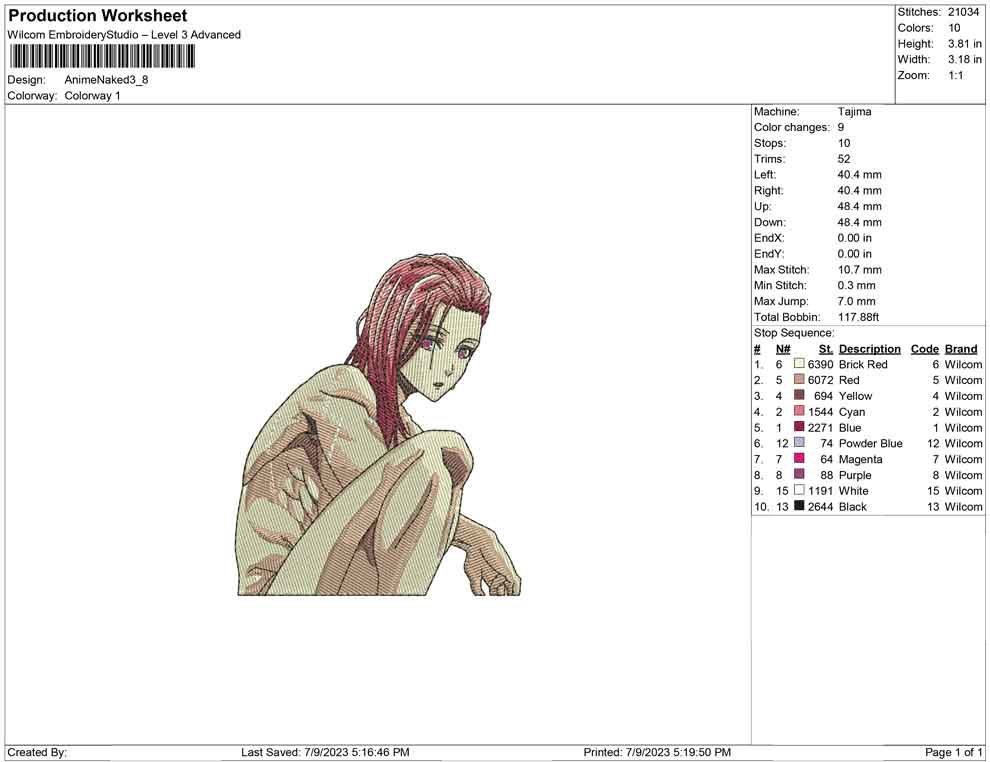The width and height of the screenshot is (990, 762).
Task: Click the stitch count 2644 in Black row
Action: [x=821, y=506]
